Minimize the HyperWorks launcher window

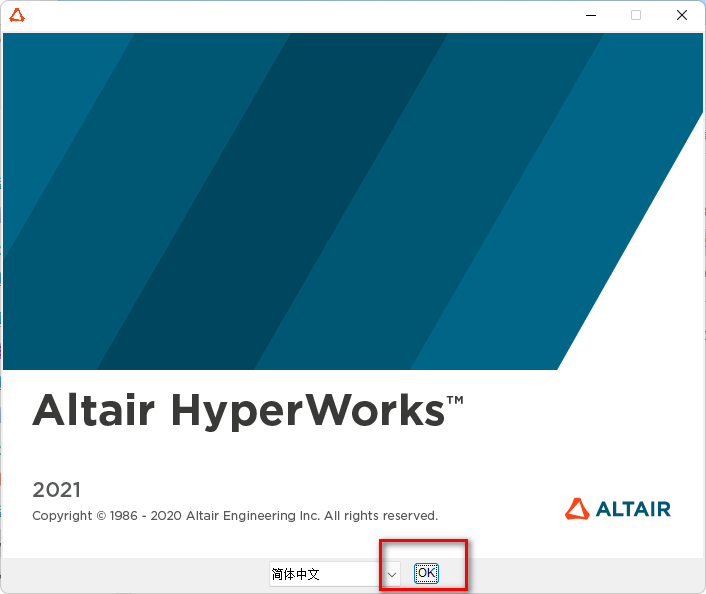[x=588, y=15]
